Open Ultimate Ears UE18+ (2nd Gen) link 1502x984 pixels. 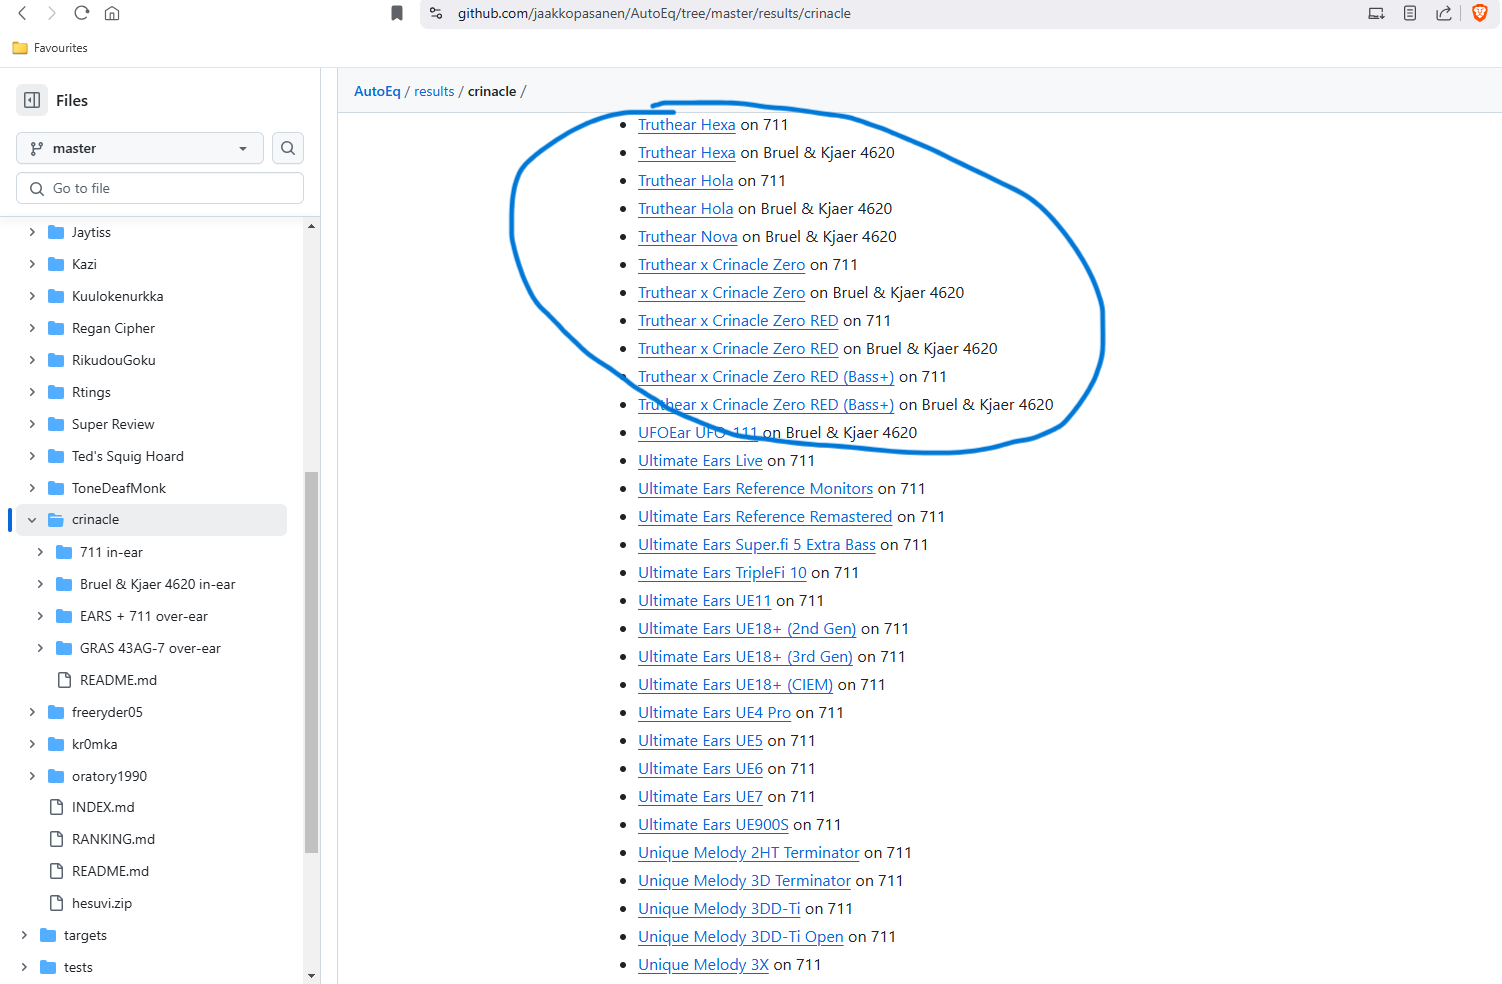point(747,628)
